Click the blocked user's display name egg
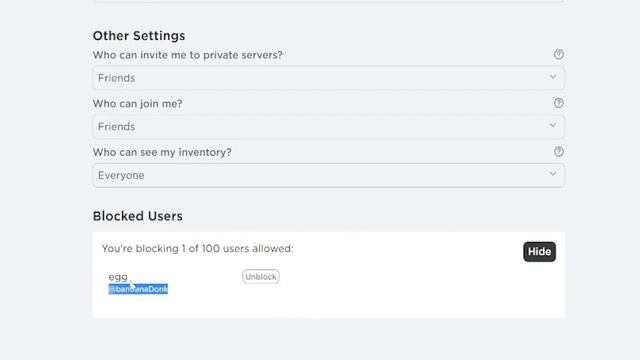 118,277
